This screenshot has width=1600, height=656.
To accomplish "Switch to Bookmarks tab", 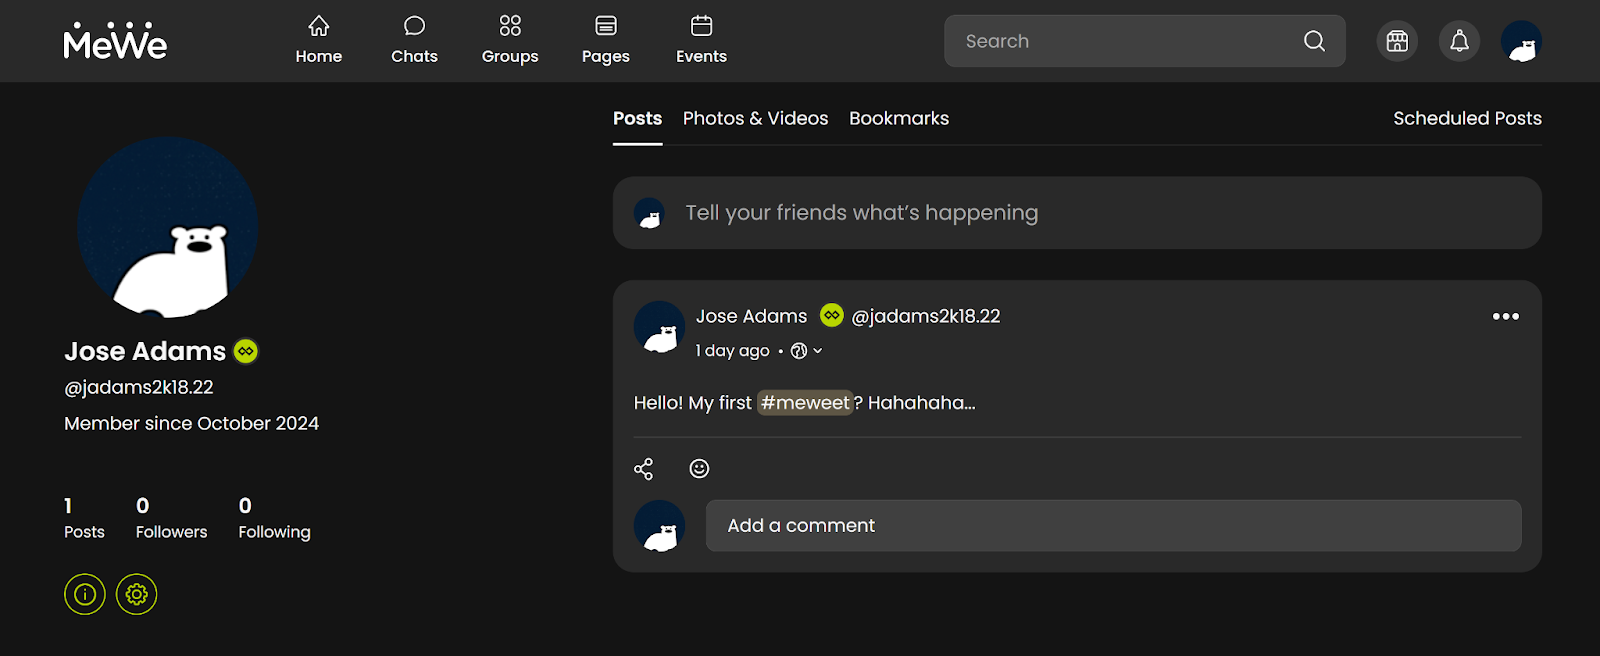I will point(899,118).
